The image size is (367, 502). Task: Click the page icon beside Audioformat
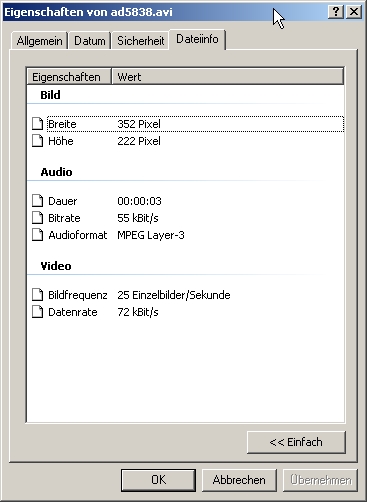[x=38, y=235]
